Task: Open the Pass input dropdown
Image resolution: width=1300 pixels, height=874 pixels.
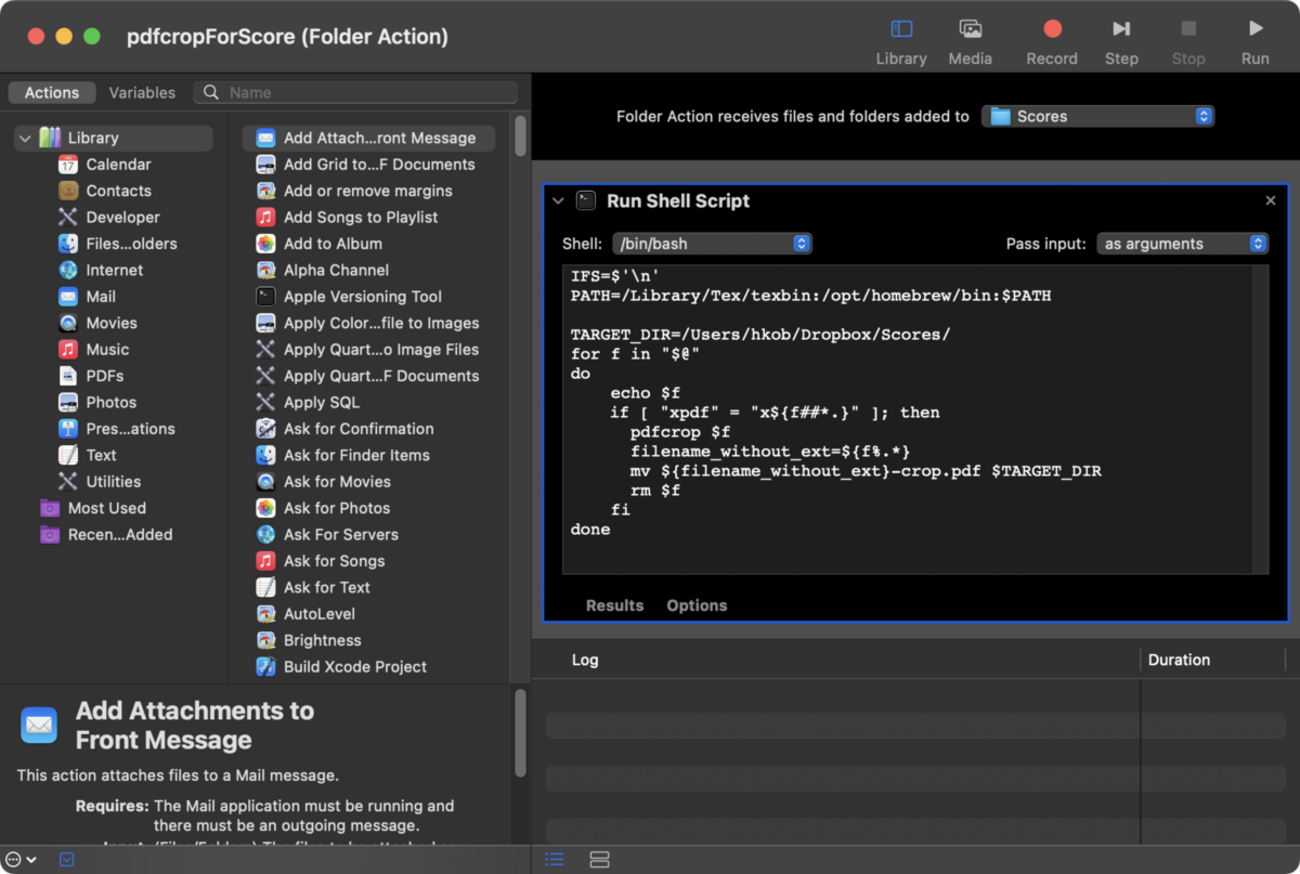Action: point(1183,243)
